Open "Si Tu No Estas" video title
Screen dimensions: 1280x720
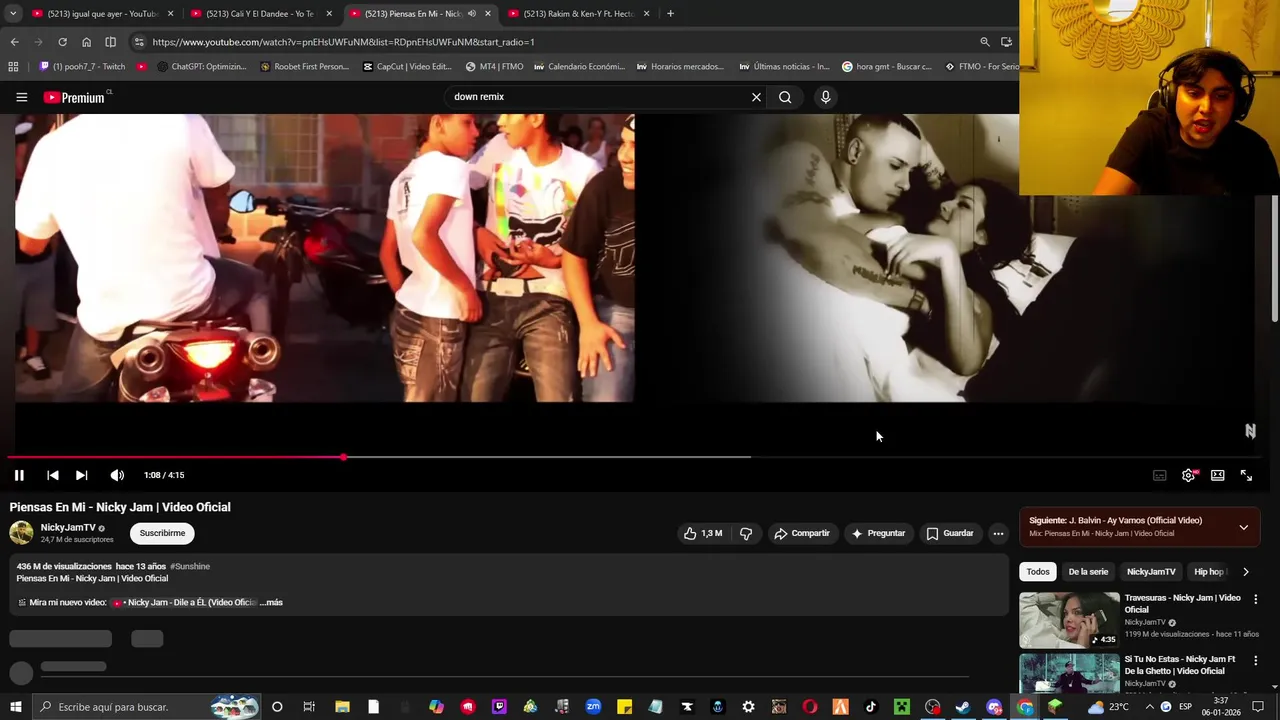coord(1180,665)
